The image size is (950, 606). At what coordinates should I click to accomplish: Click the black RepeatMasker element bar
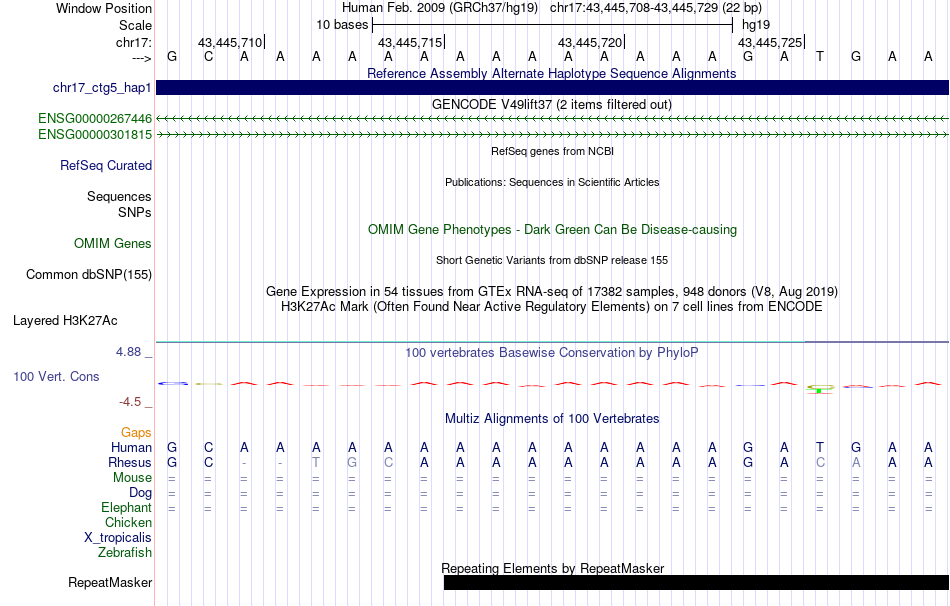coord(696,582)
